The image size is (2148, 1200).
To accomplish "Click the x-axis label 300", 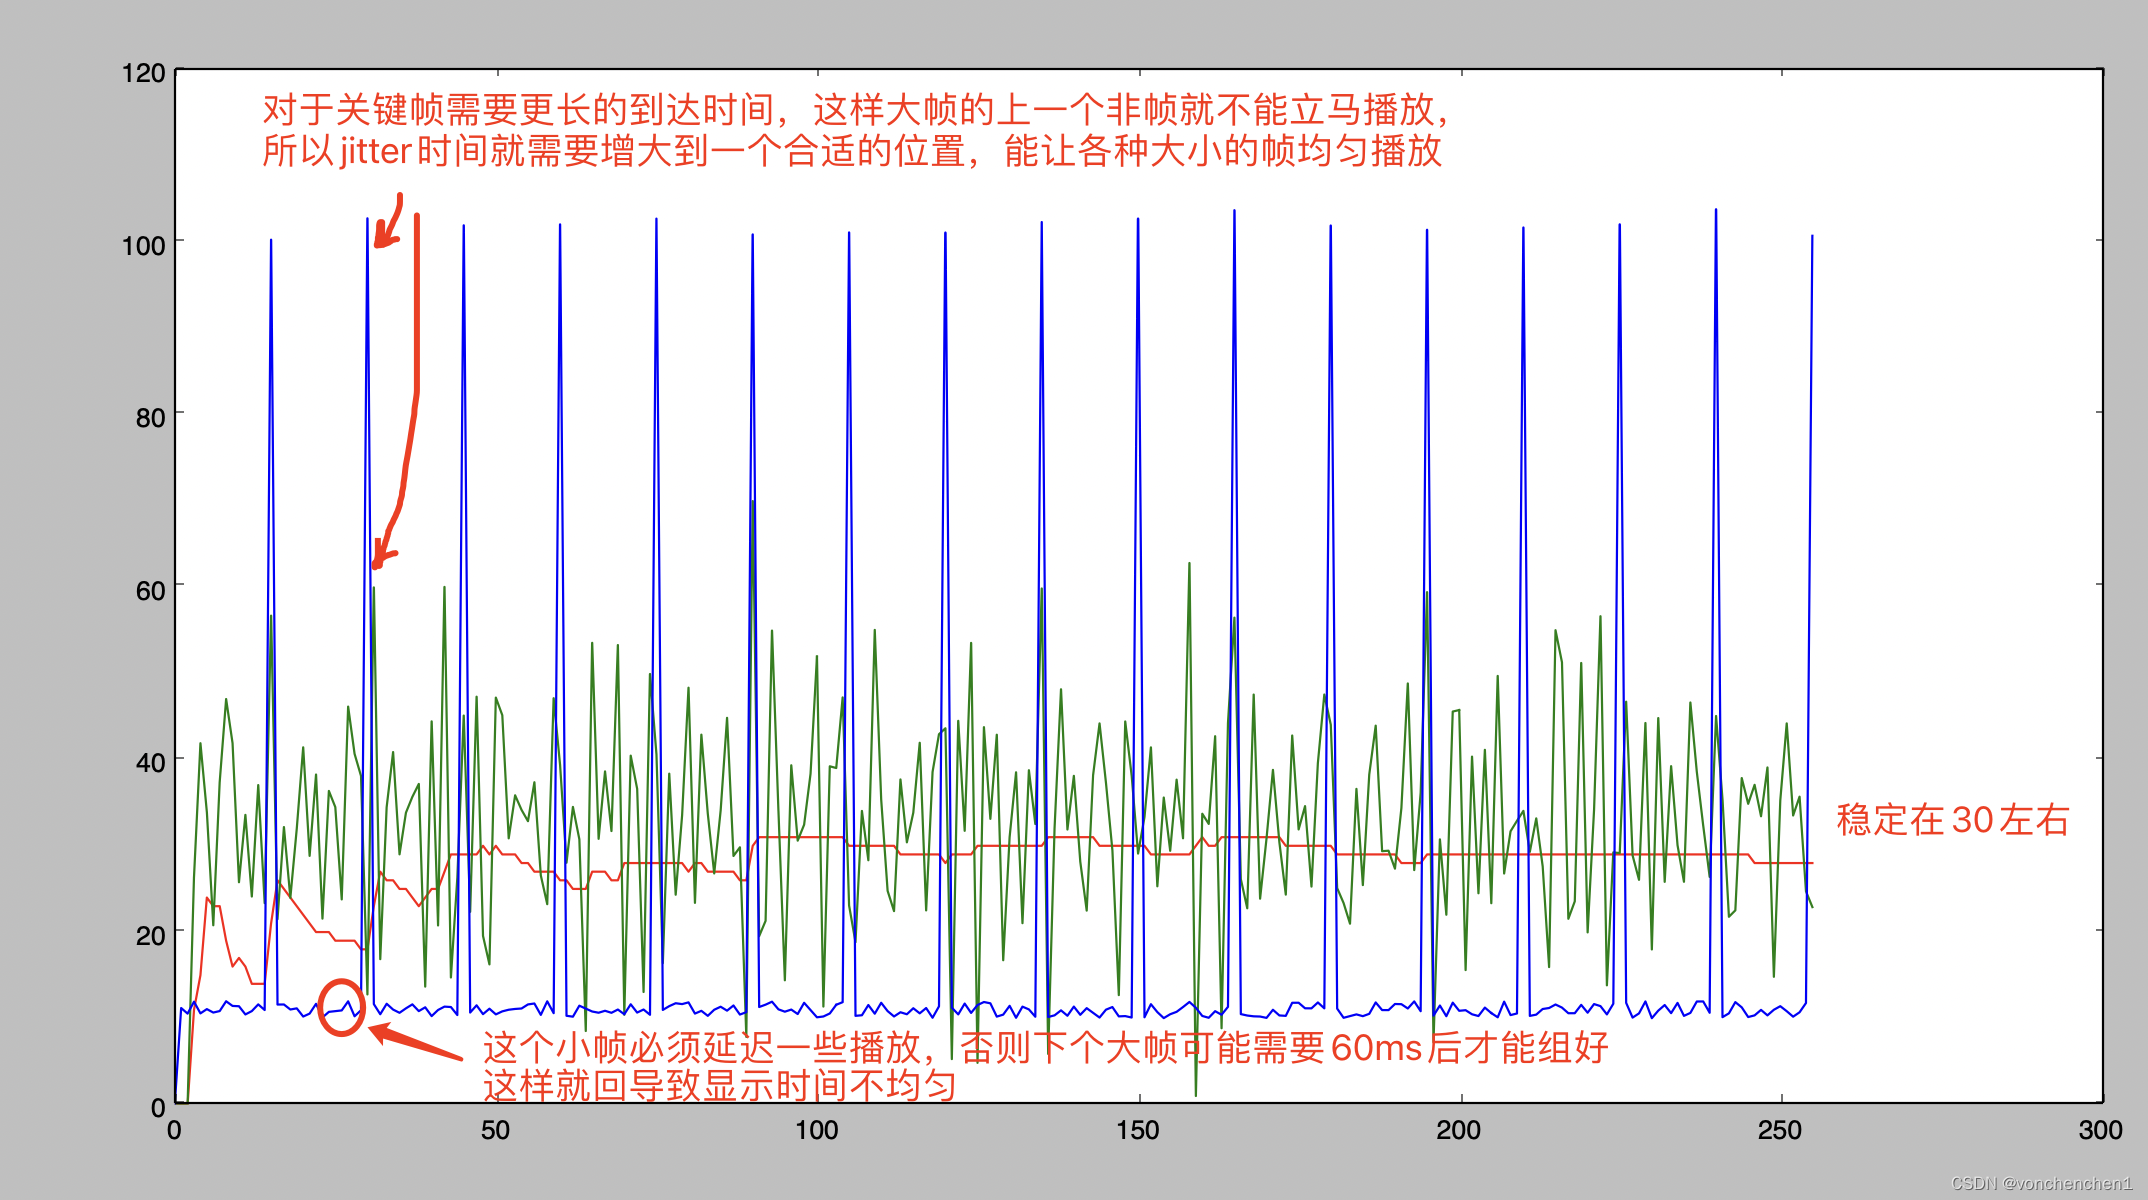I will click(x=2100, y=1131).
